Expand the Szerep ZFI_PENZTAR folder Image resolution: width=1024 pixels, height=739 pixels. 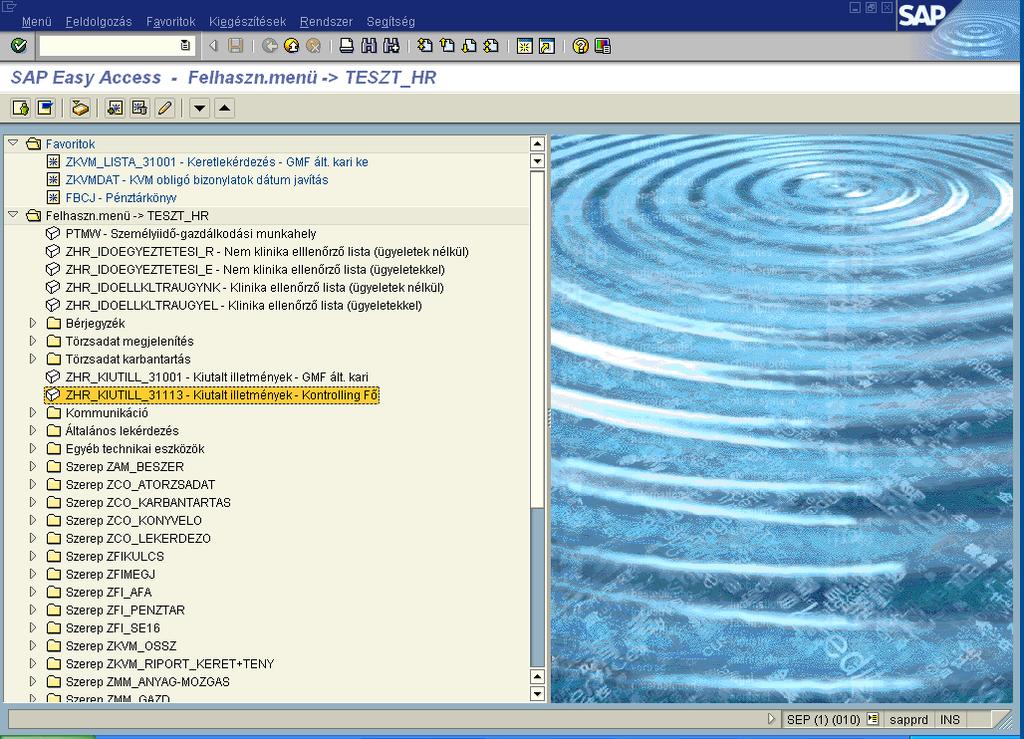(x=33, y=609)
